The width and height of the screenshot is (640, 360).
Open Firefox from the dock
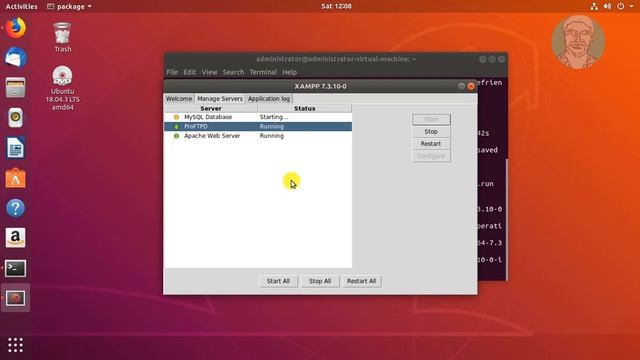click(16, 28)
